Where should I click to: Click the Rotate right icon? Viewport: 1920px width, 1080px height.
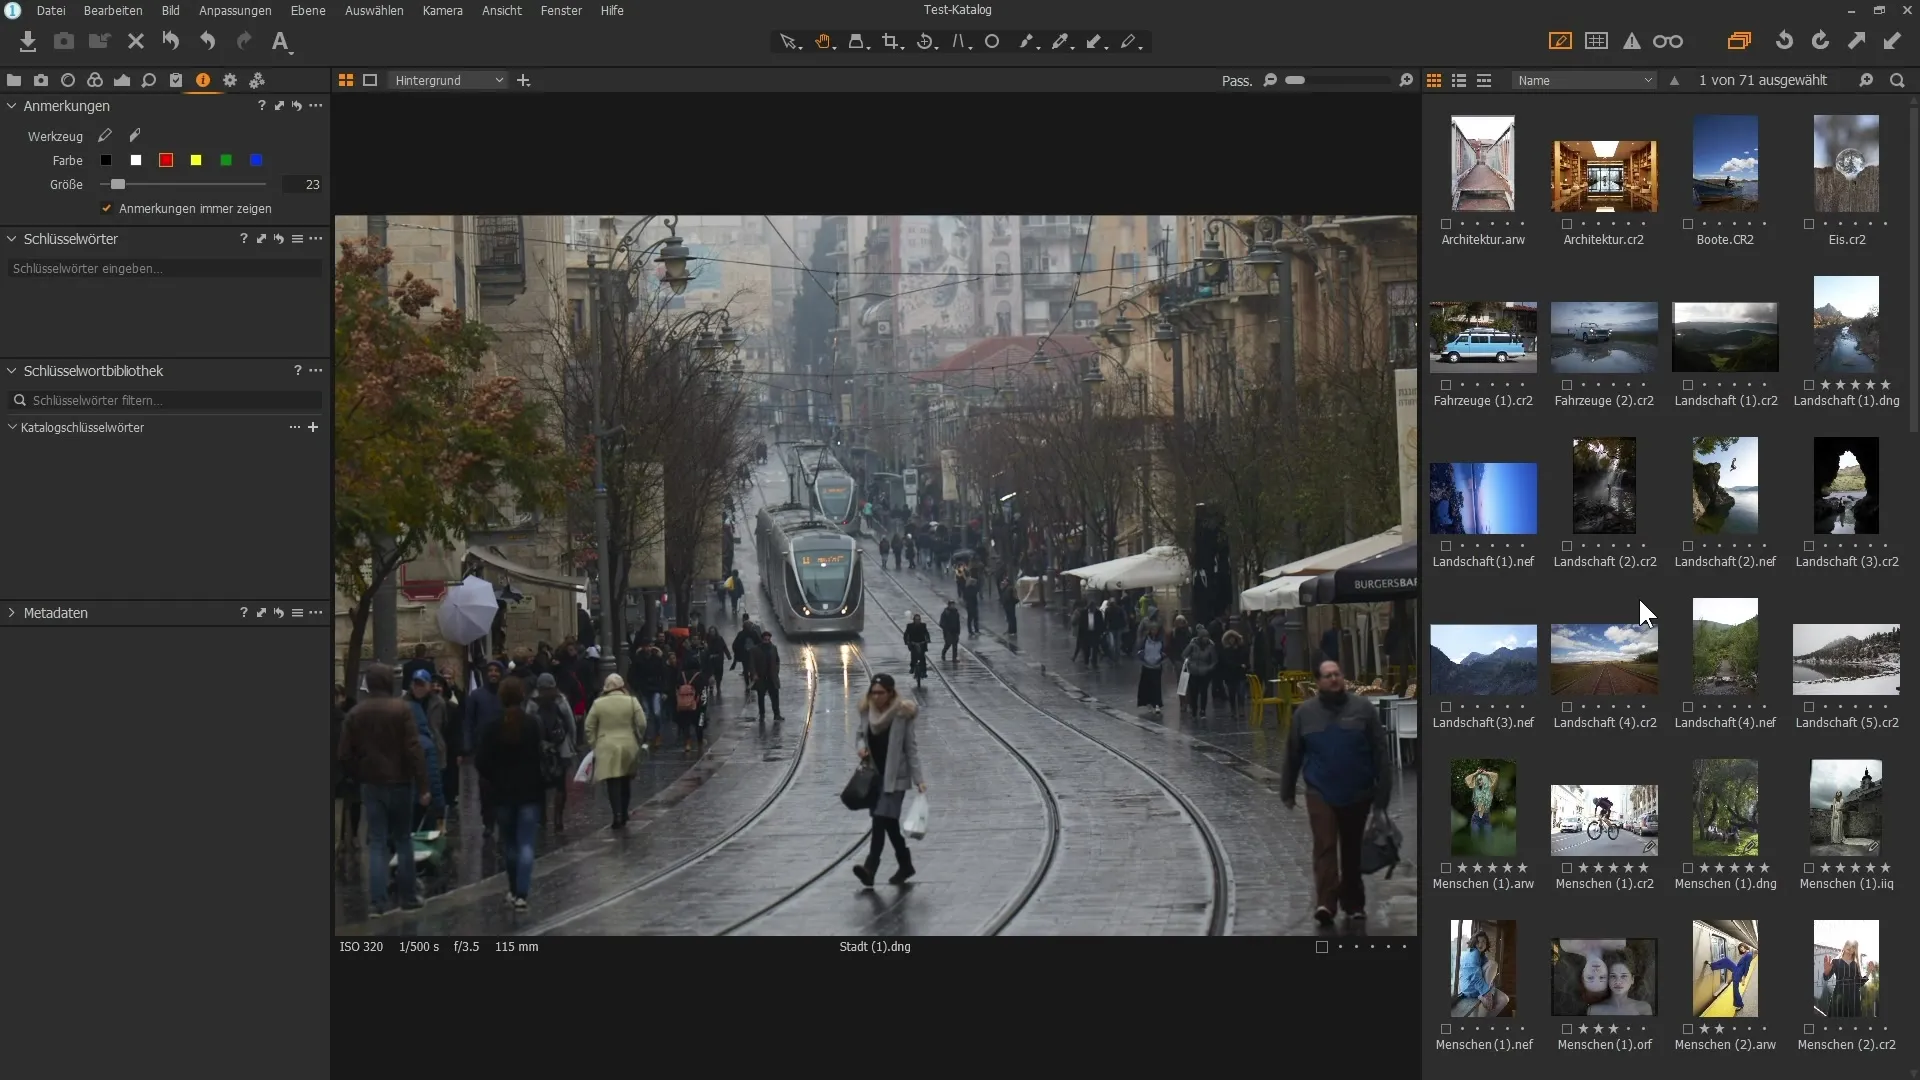[x=1820, y=41]
